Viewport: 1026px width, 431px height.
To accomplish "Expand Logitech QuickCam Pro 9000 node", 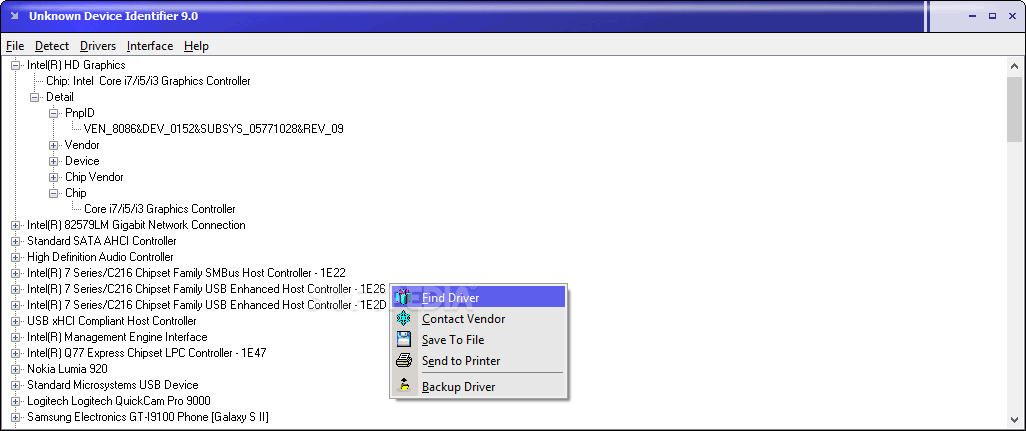I will point(16,402).
